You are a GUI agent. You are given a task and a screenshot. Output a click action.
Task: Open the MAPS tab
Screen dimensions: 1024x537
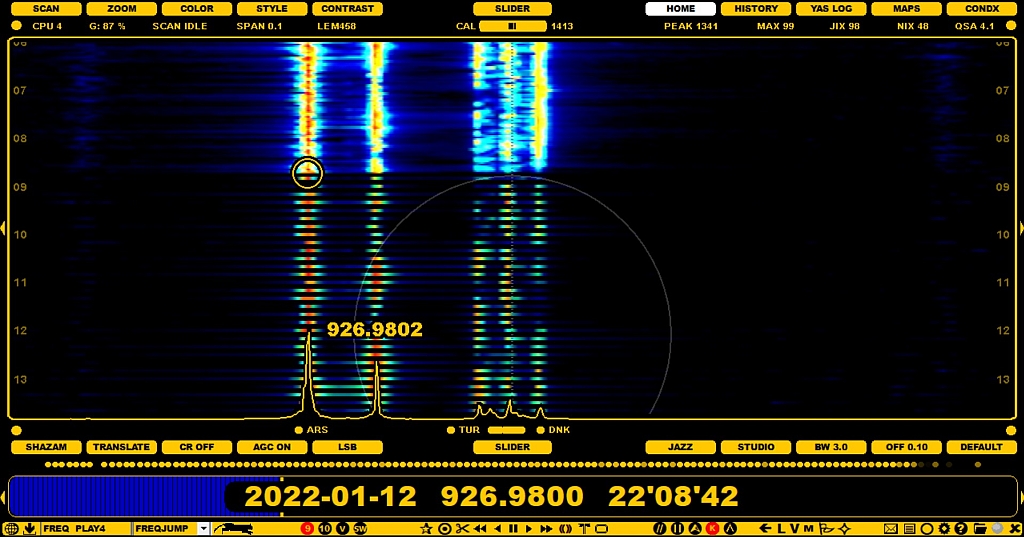[x=906, y=9]
